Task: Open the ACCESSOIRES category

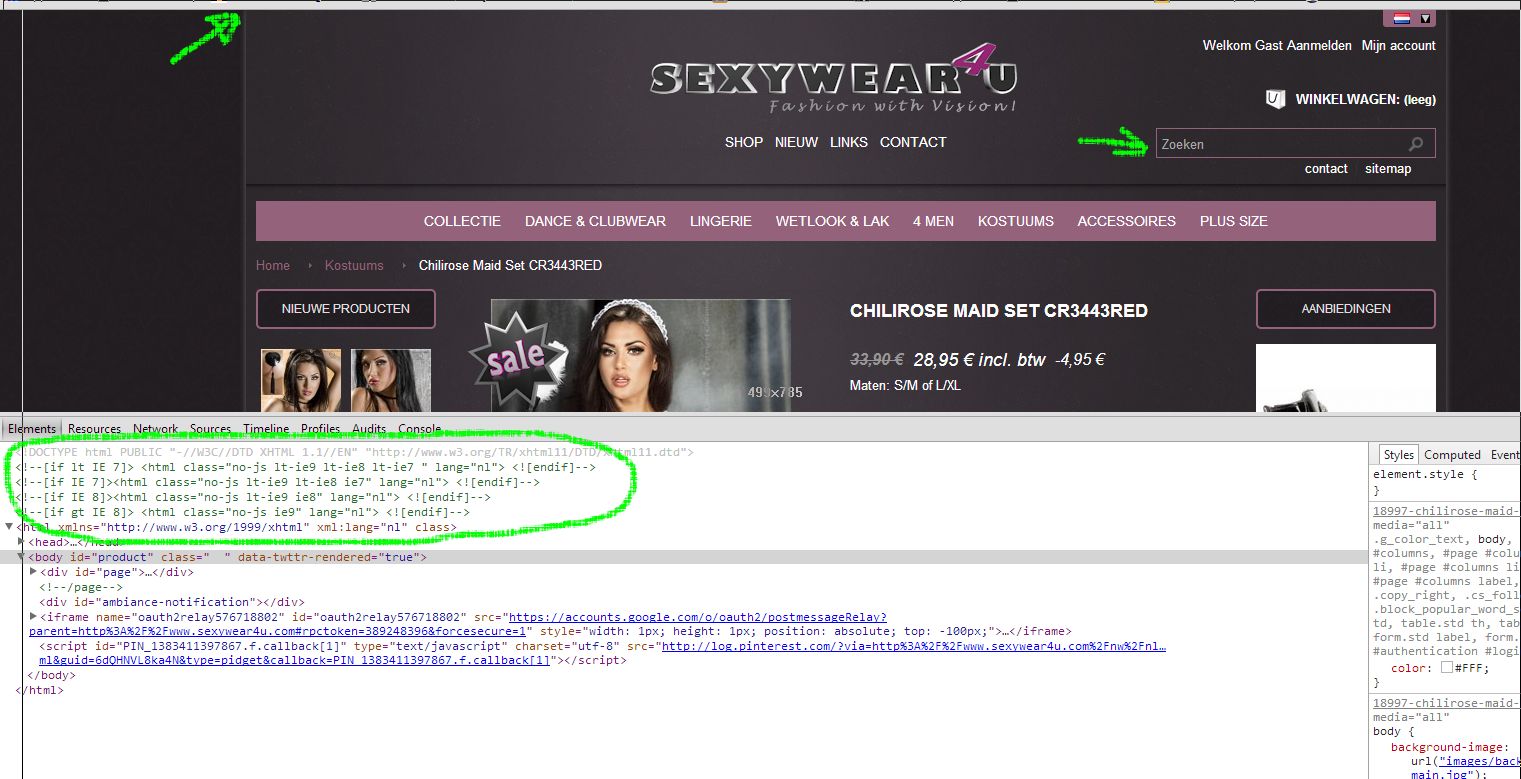Action: coord(1127,221)
